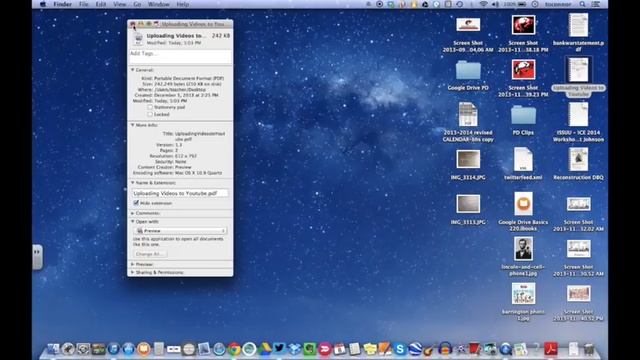
Task: Toggle the Locked checkbox
Action: [x=150, y=114]
